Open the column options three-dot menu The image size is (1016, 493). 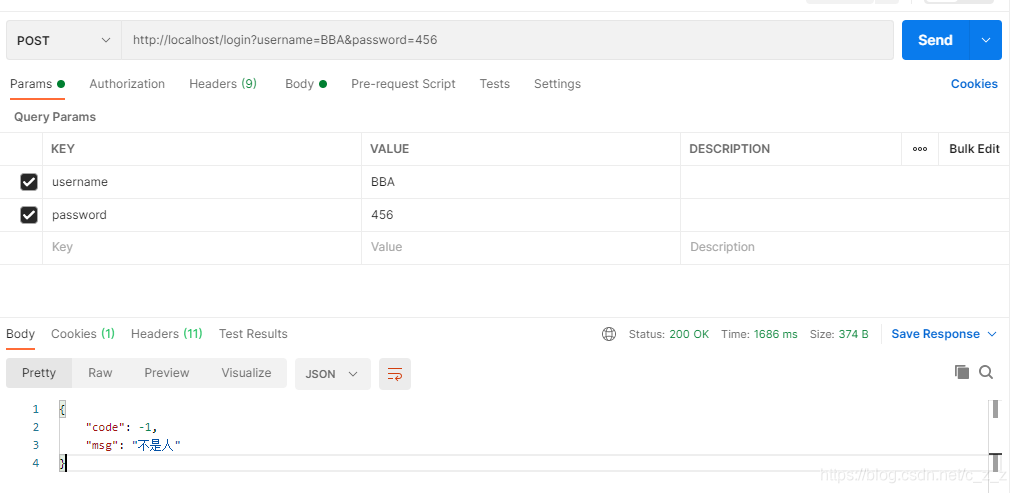[x=919, y=149]
